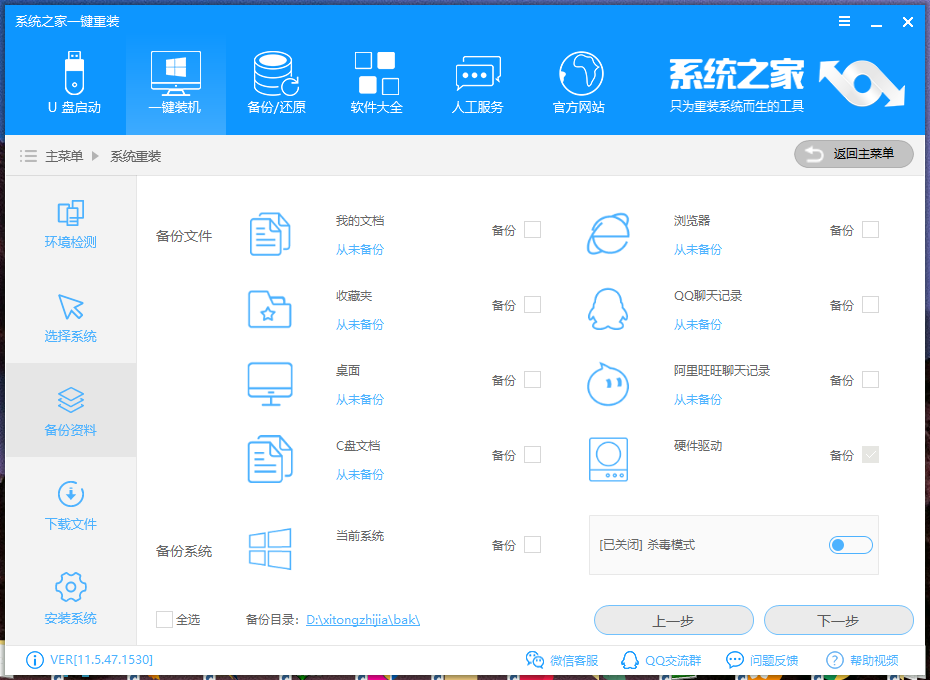Open 官方网站 tab
This screenshot has height=680, width=930.
tap(579, 83)
